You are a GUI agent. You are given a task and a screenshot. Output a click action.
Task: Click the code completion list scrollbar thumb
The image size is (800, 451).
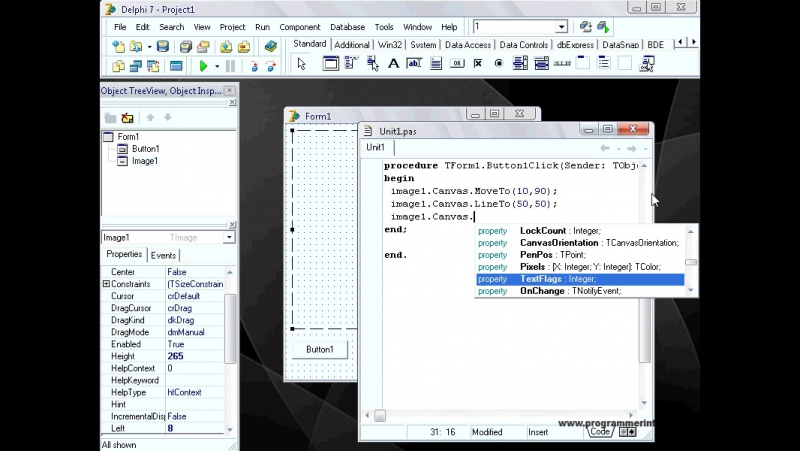pos(691,262)
